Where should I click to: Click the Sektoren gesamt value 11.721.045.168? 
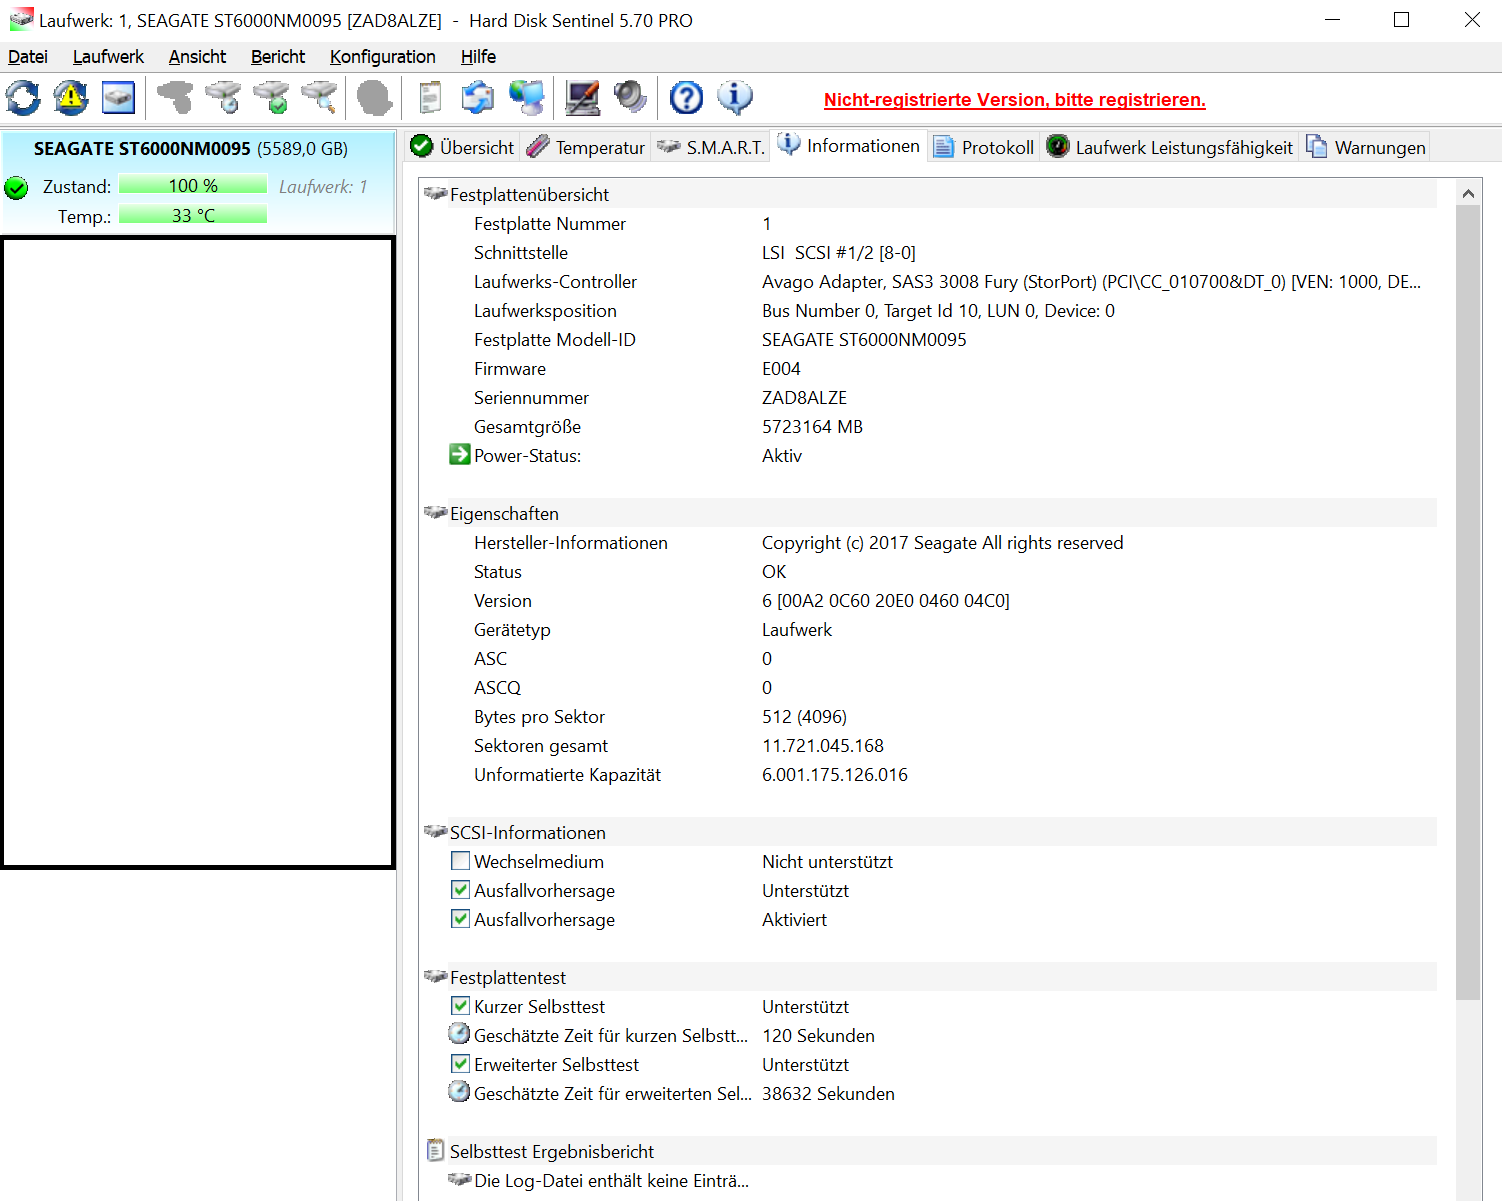pos(823,746)
